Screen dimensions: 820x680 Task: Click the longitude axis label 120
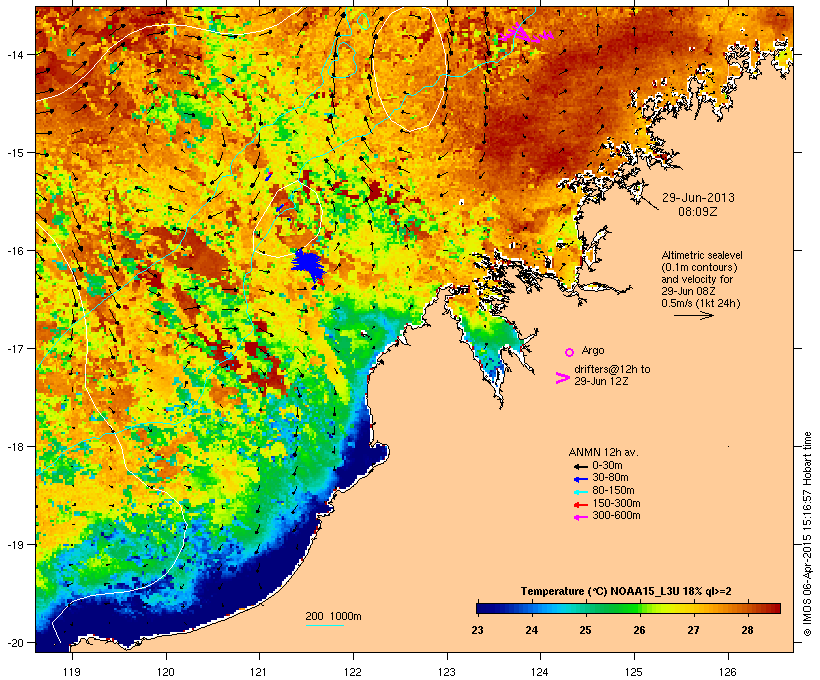point(166,672)
